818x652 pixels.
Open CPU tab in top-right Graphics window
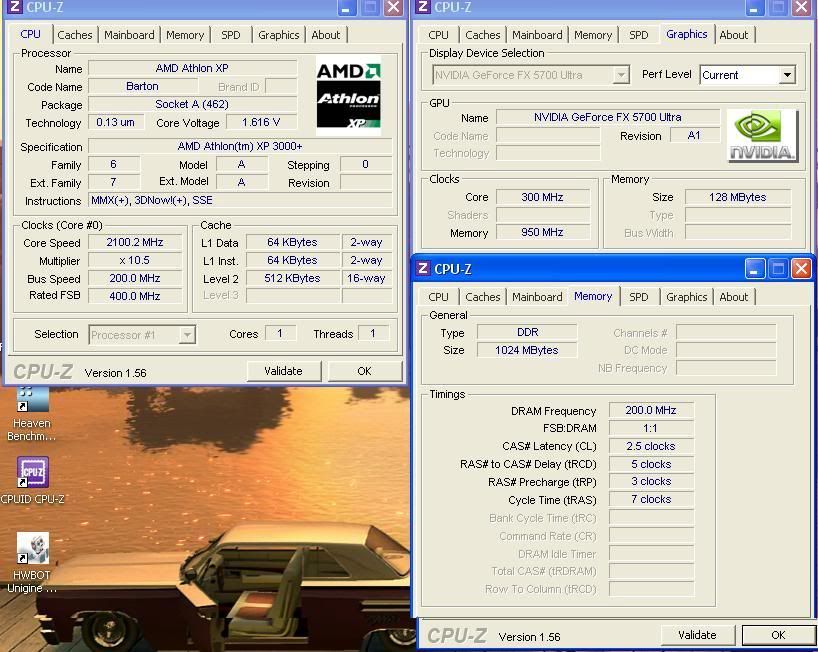click(x=438, y=35)
